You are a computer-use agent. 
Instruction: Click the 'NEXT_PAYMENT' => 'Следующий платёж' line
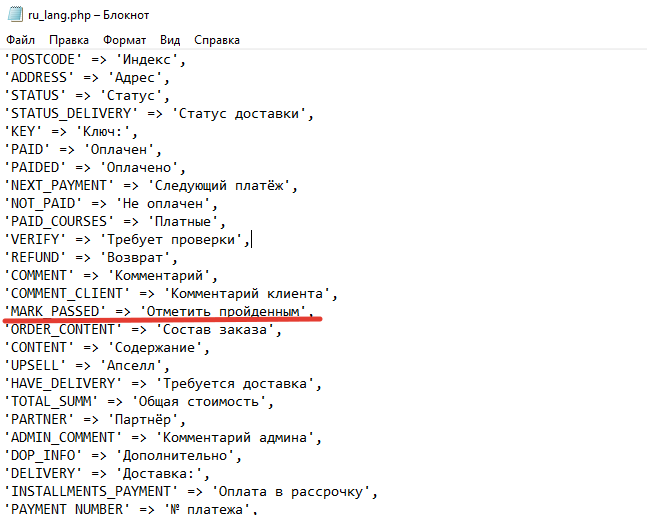[151, 186]
